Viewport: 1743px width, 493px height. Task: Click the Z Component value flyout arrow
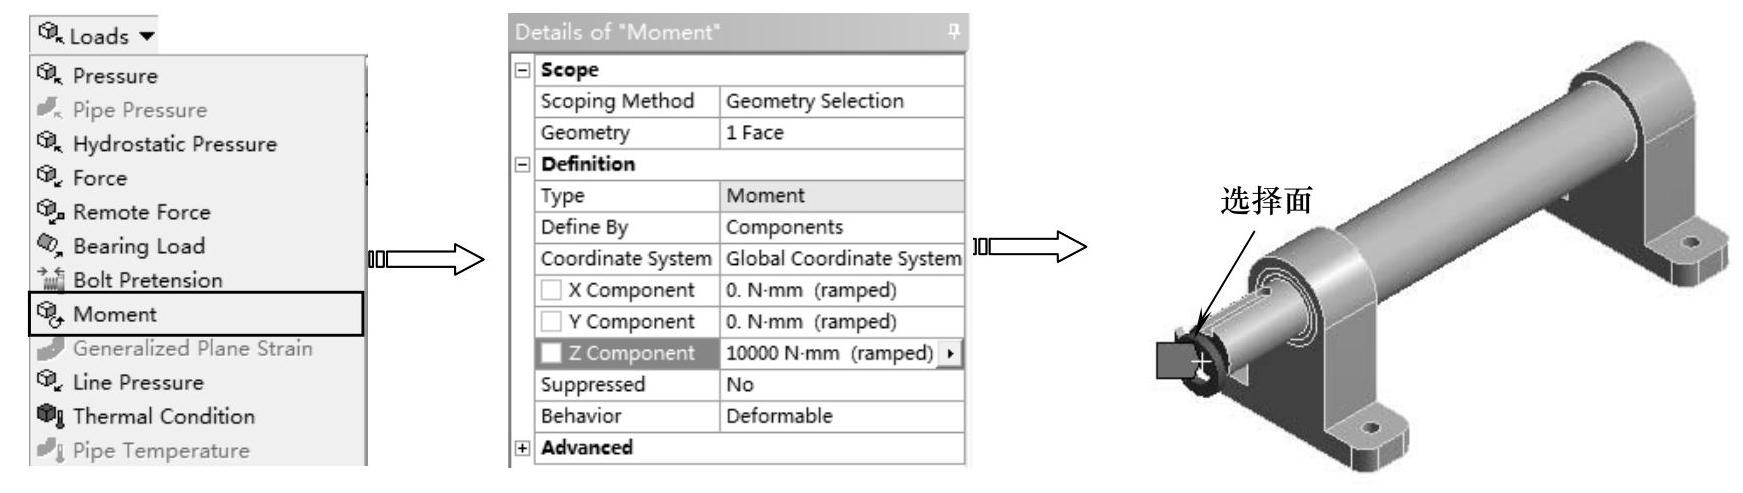click(949, 353)
